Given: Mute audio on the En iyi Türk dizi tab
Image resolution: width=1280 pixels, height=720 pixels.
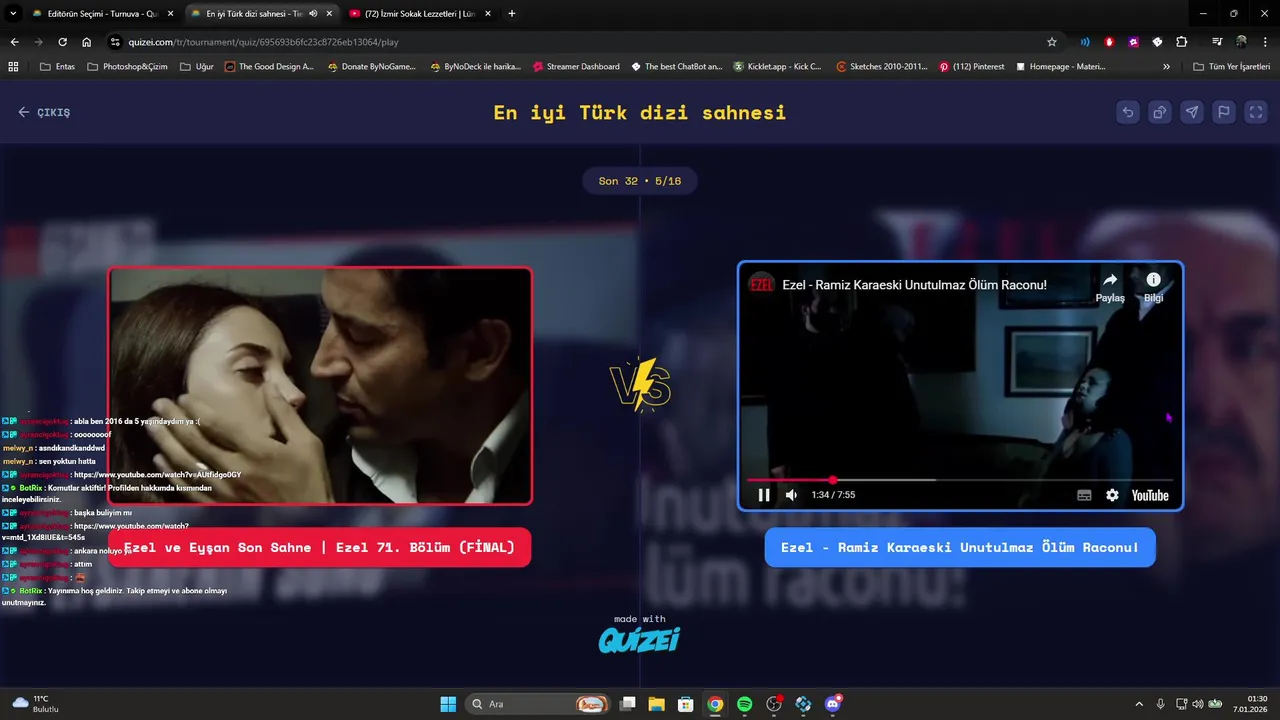Looking at the screenshot, I should 313,14.
